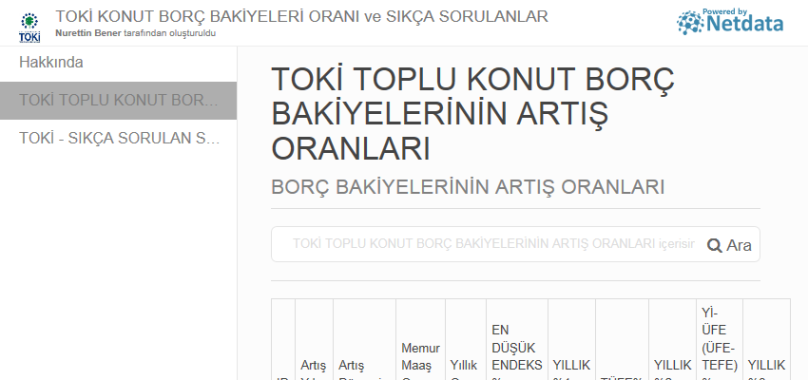Click the TOKİ logo in the header
The image size is (808, 380).
click(29, 28)
